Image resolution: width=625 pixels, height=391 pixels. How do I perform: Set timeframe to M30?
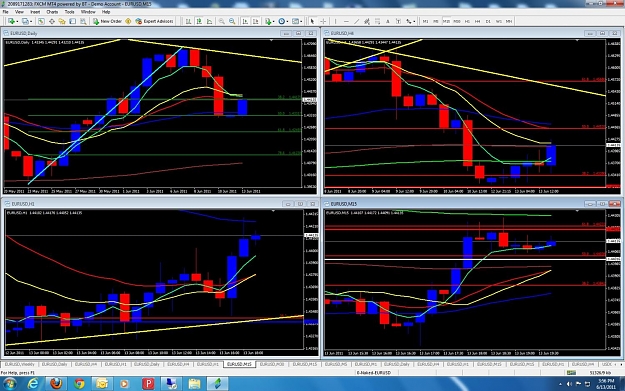point(457,21)
